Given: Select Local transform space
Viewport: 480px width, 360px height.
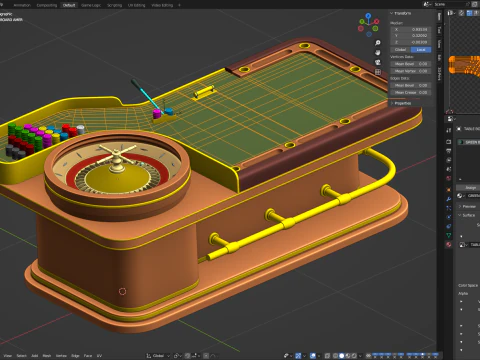Looking at the screenshot, I should pyautogui.click(x=421, y=50).
